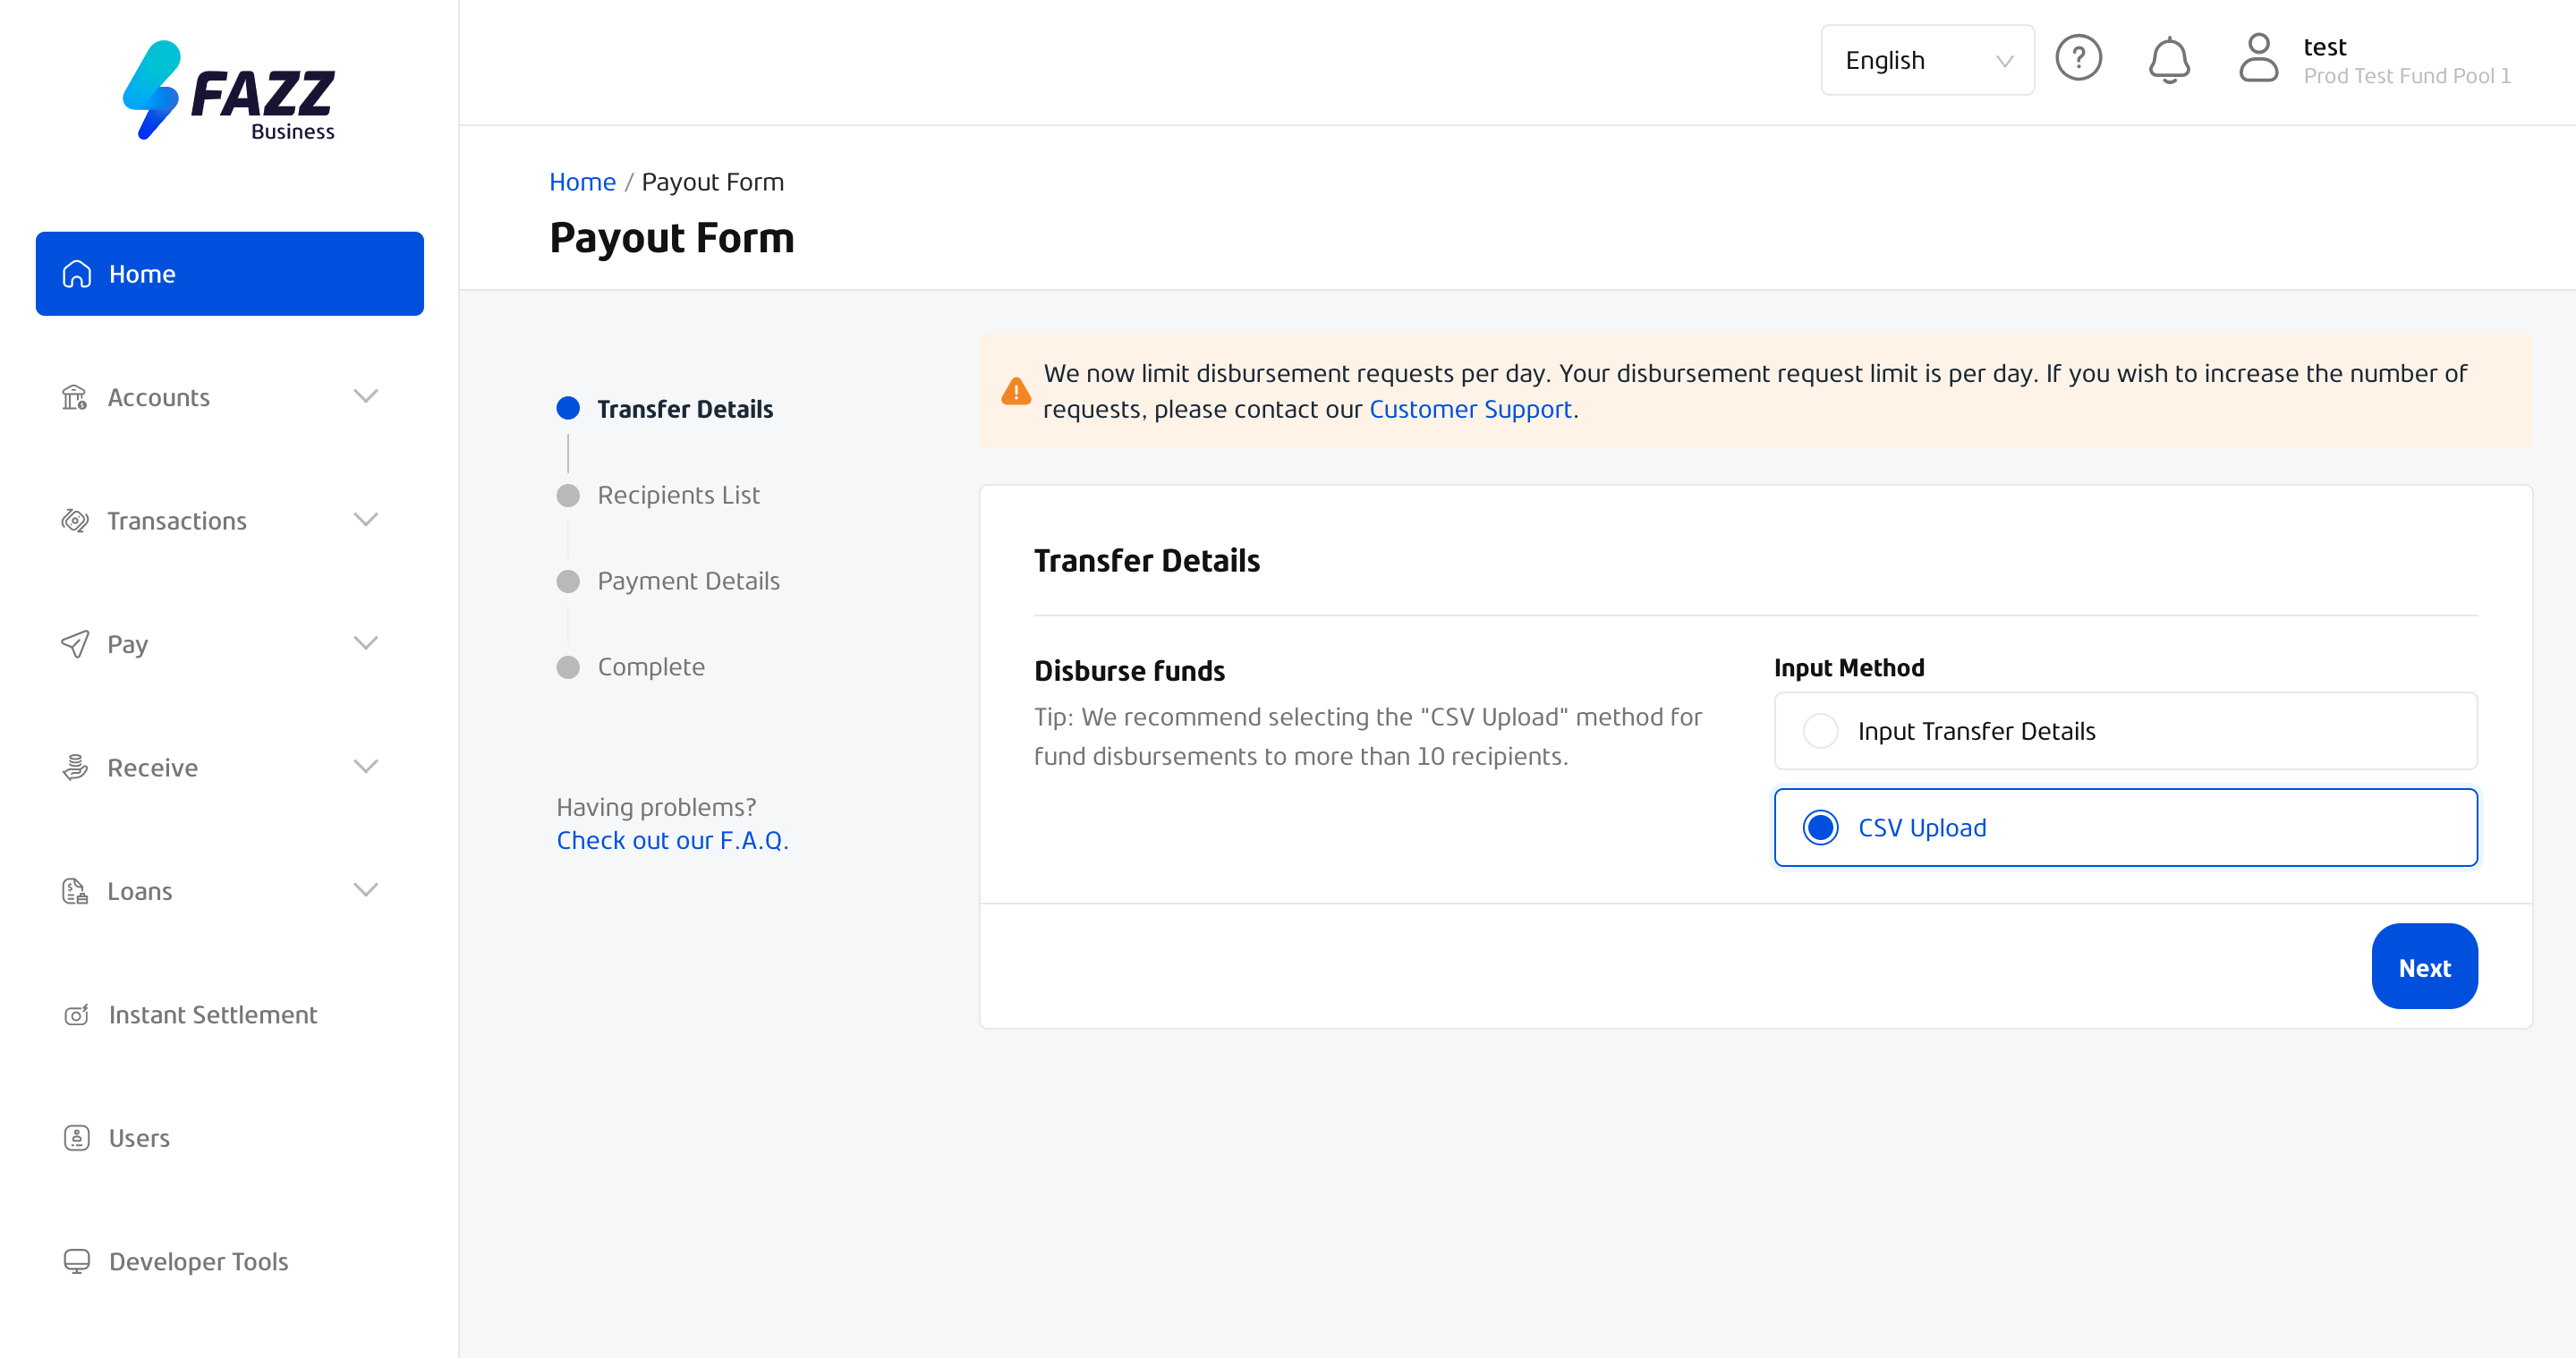This screenshot has width=2576, height=1358.
Task: Open Users page from sidebar
Action: [230, 1138]
